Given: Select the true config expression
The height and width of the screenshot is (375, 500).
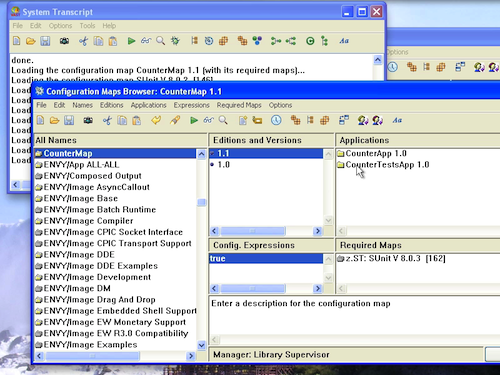Looking at the screenshot, I should [x=266, y=258].
